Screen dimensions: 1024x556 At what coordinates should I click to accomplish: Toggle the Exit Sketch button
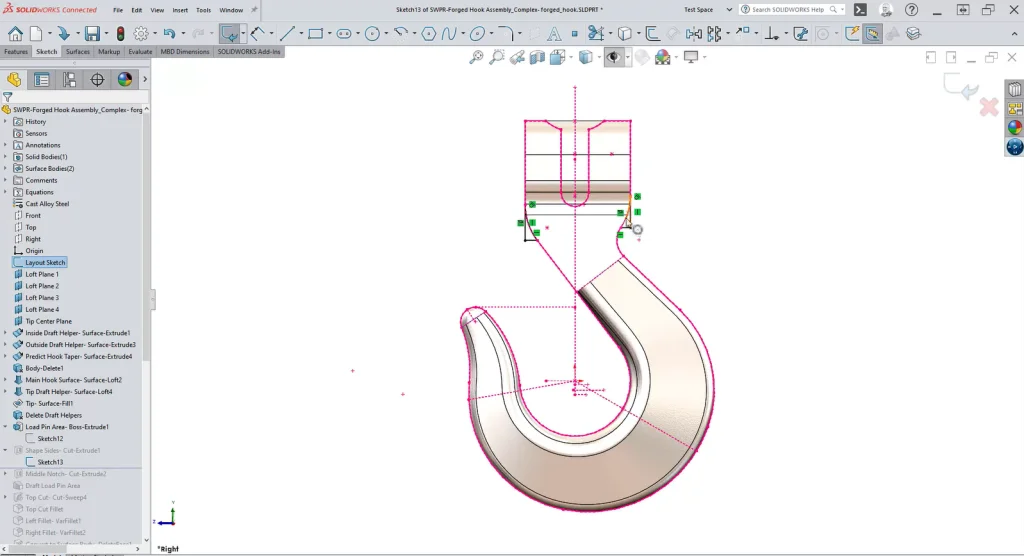229,33
